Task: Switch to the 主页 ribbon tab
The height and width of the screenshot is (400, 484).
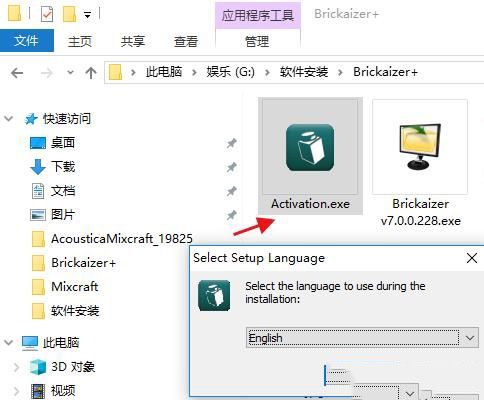Action: click(80, 41)
